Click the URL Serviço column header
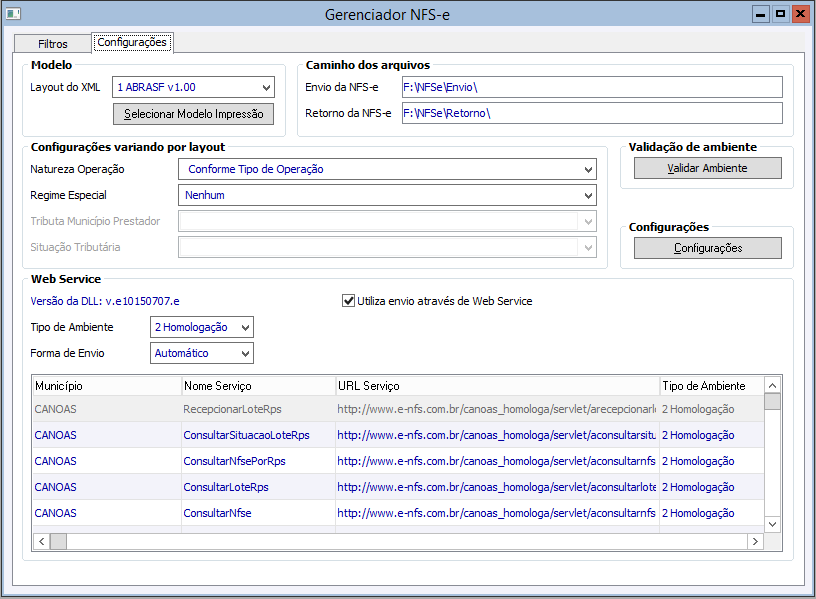The width and height of the screenshot is (816, 599). 496,385
